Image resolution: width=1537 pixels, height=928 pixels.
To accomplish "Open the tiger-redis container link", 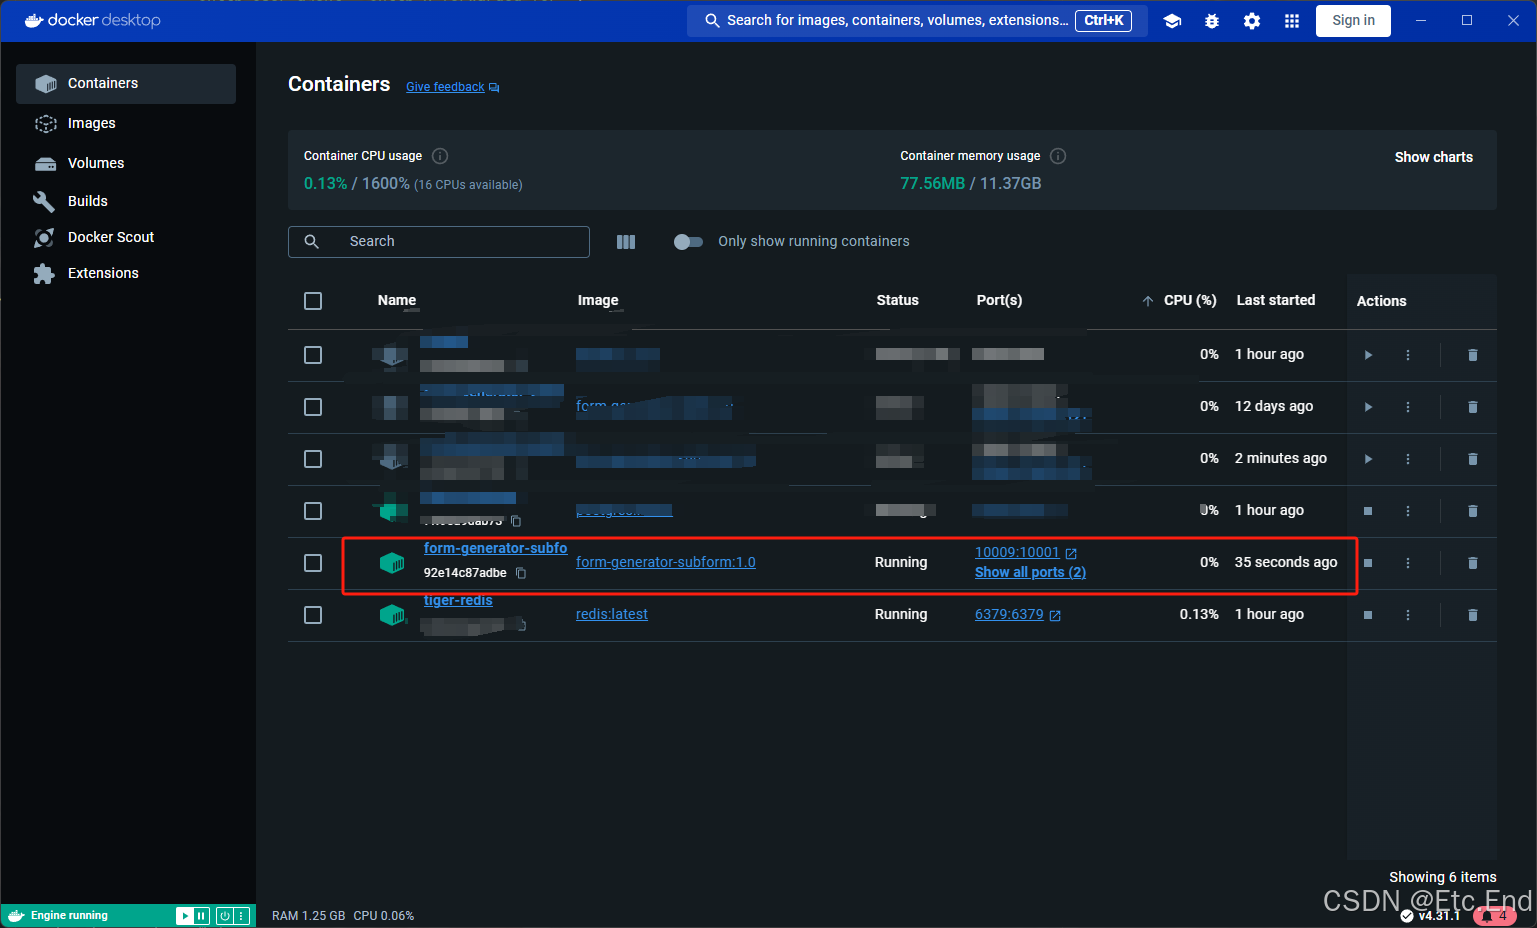I will [458, 600].
